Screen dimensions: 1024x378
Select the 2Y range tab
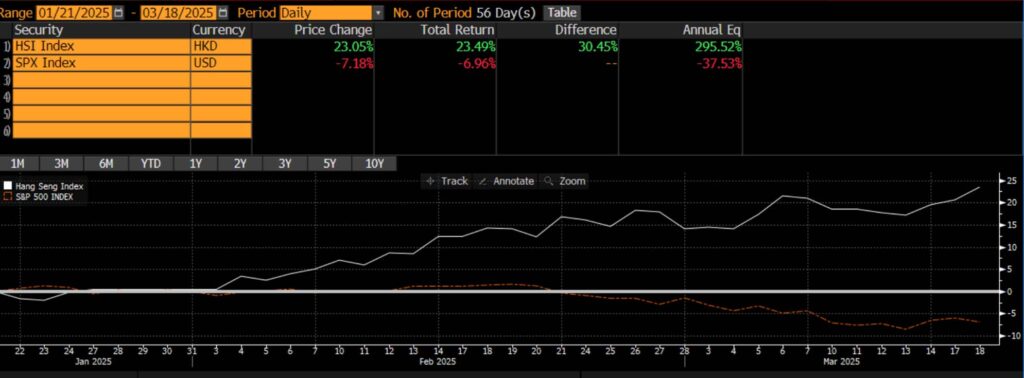240,164
